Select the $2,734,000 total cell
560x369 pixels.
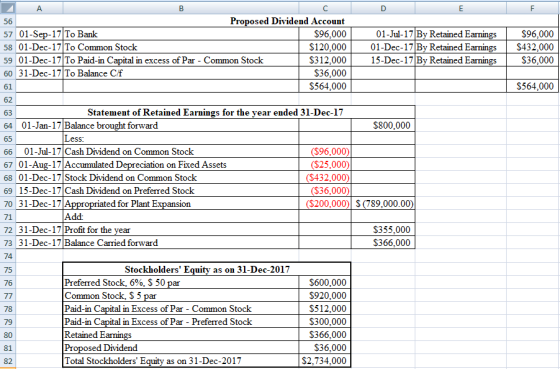[x=325, y=361]
